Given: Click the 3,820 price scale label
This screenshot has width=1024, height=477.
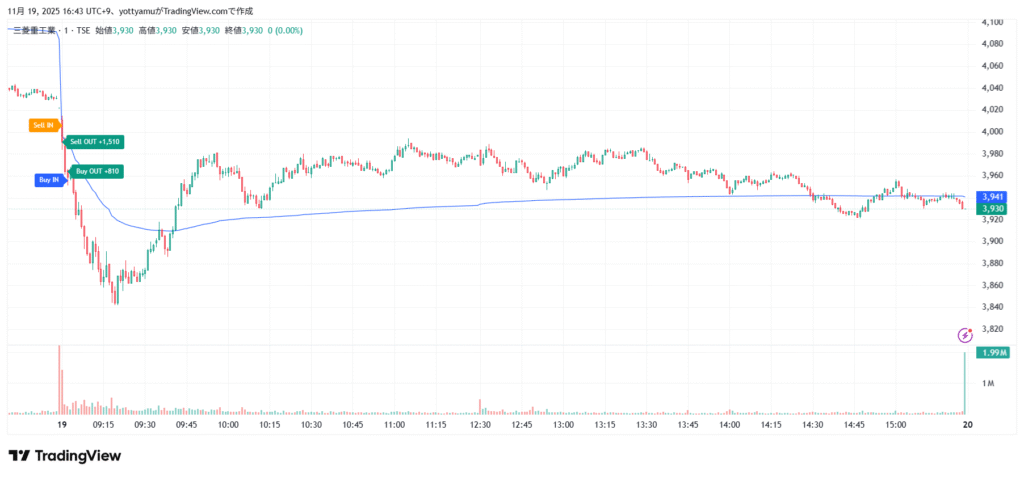Looking at the screenshot, I should click(x=992, y=328).
